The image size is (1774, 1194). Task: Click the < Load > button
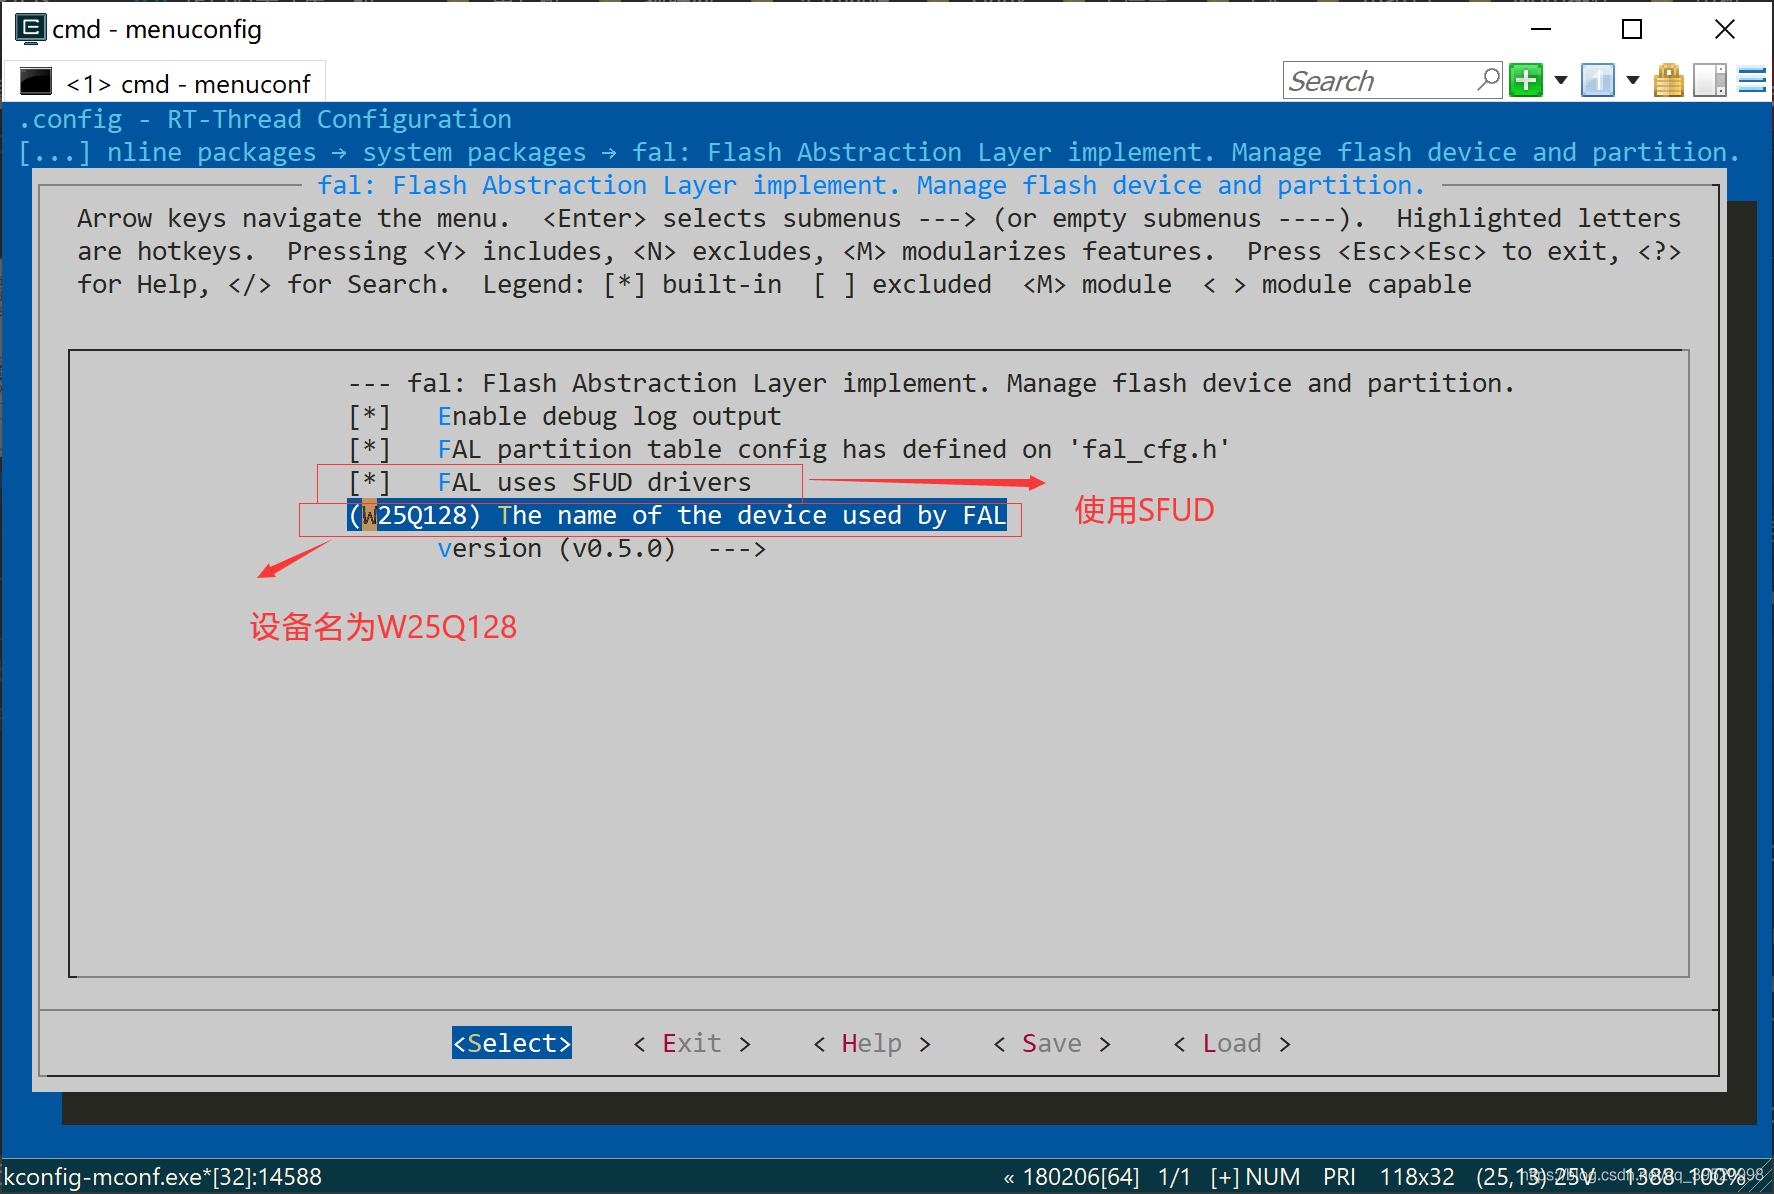(1232, 1043)
